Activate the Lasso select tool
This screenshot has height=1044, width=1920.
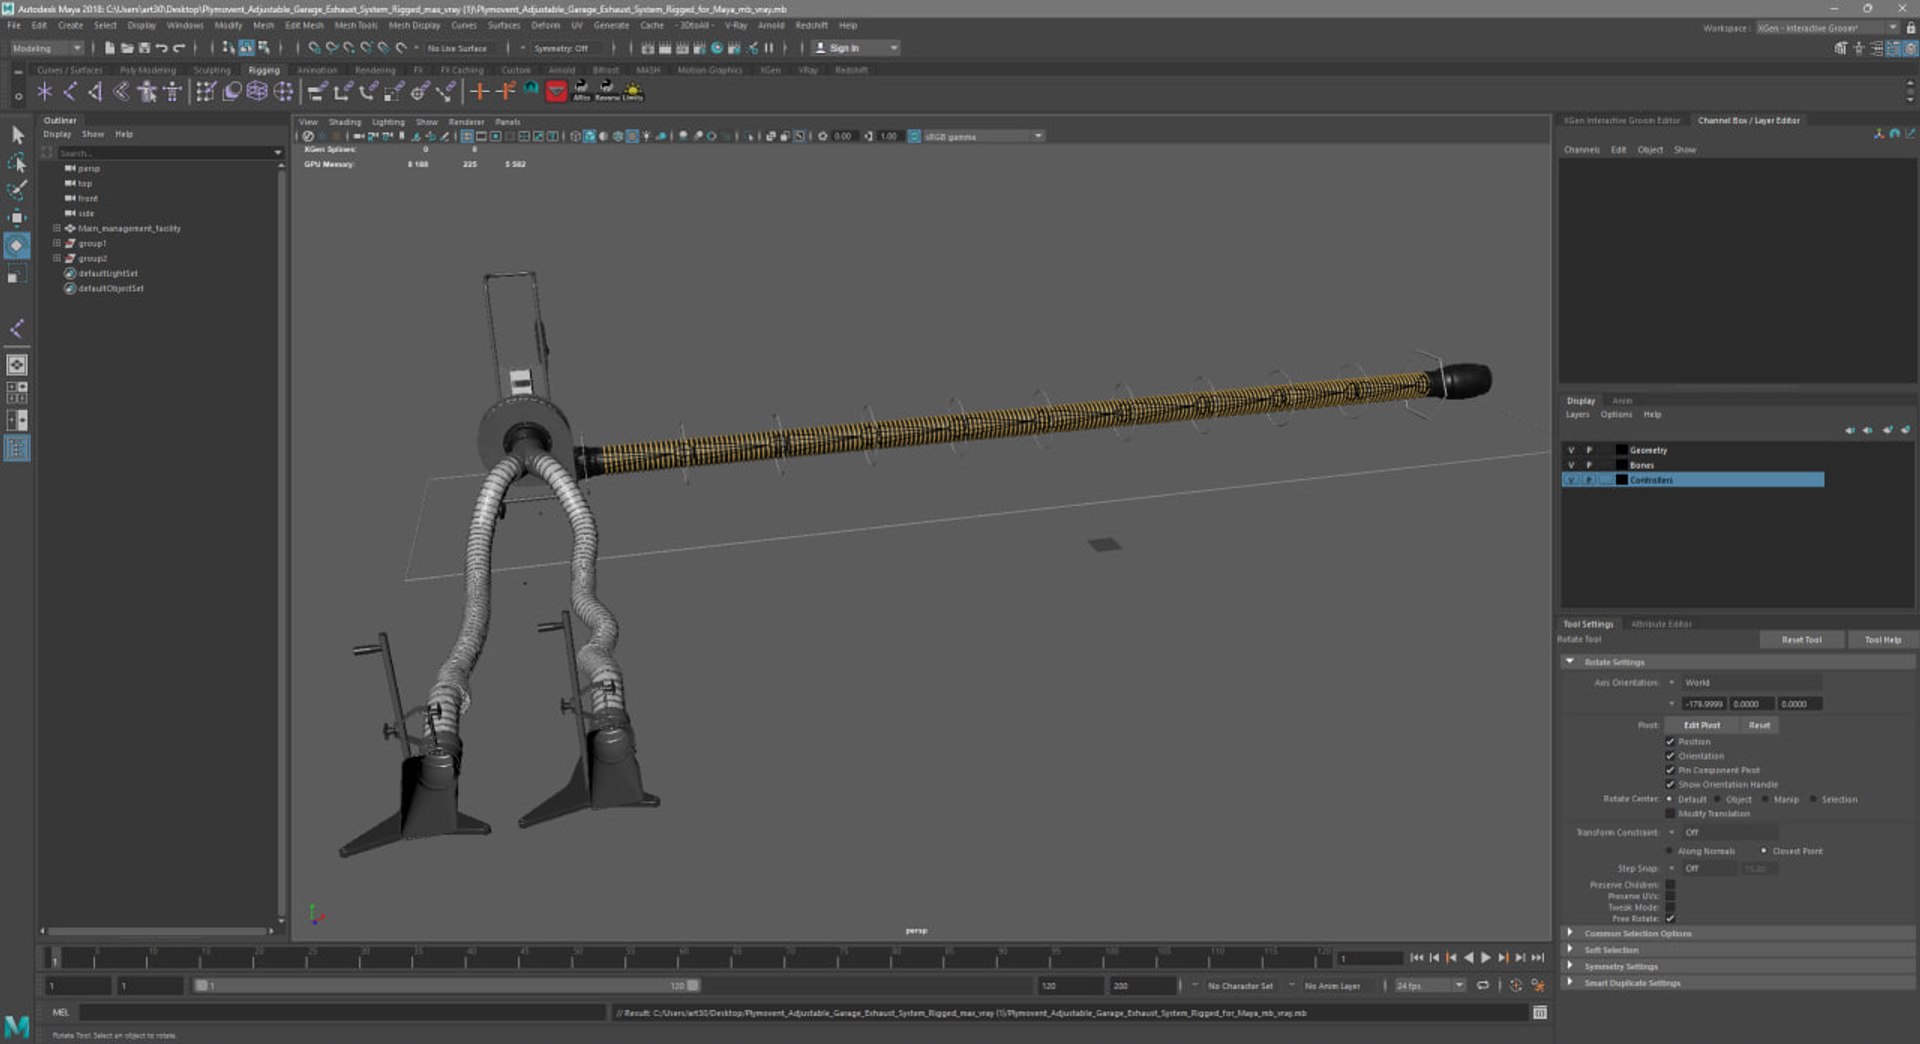coord(17,162)
